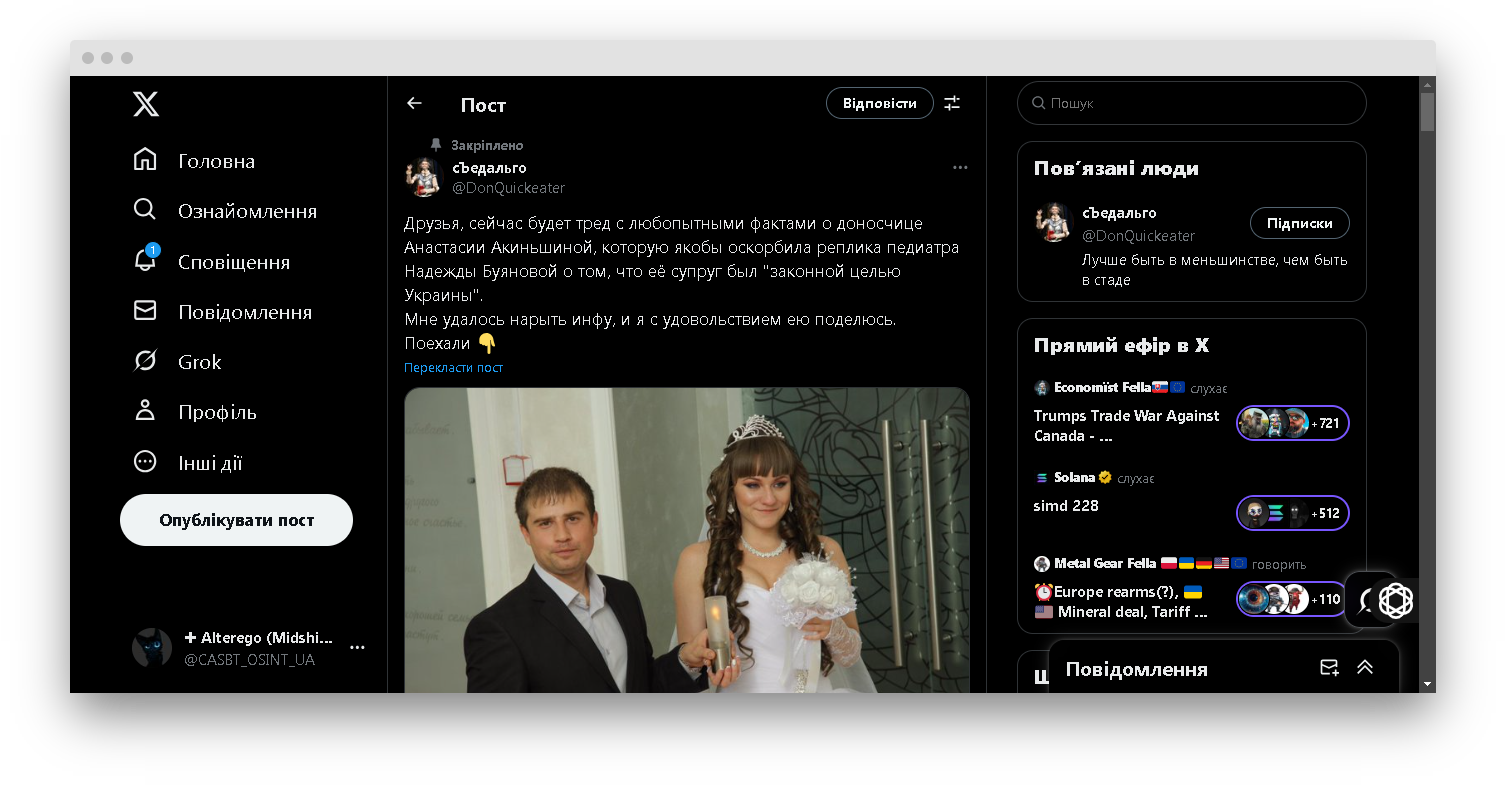This screenshot has height=793, width=1506.
Task: Go back using the arrow icon
Action: [414, 103]
